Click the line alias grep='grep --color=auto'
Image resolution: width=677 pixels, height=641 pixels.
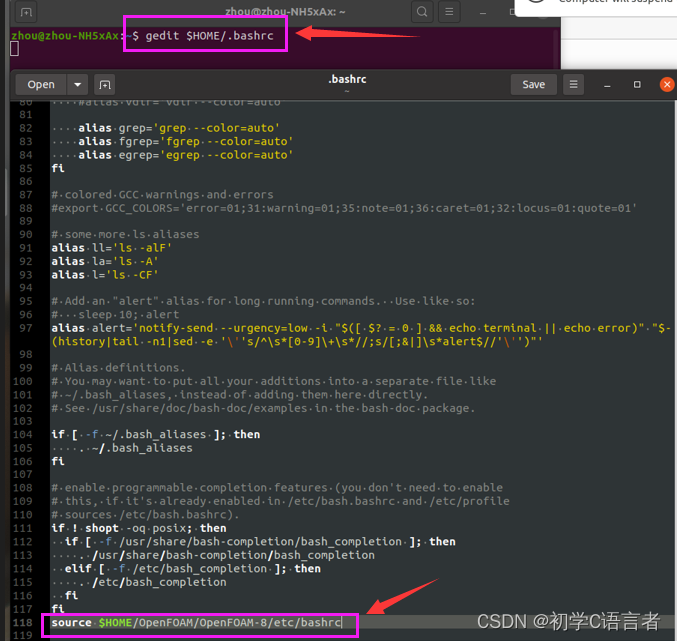179,128
